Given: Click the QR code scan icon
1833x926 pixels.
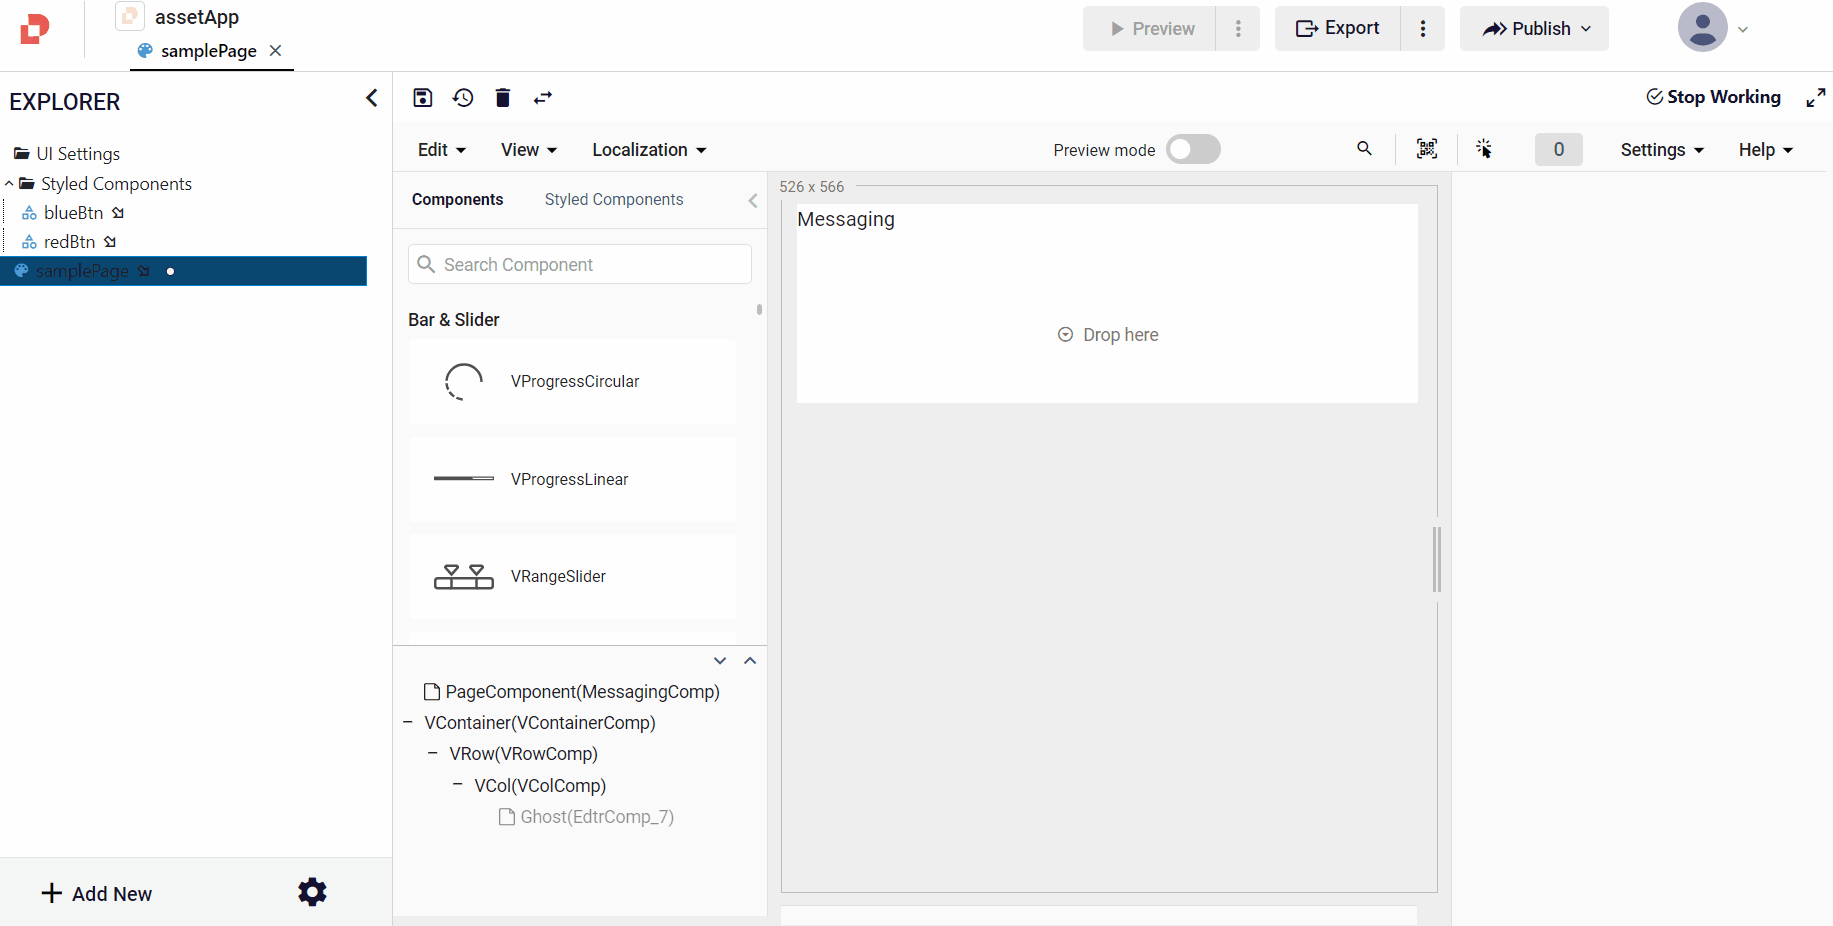Looking at the screenshot, I should [x=1427, y=149].
